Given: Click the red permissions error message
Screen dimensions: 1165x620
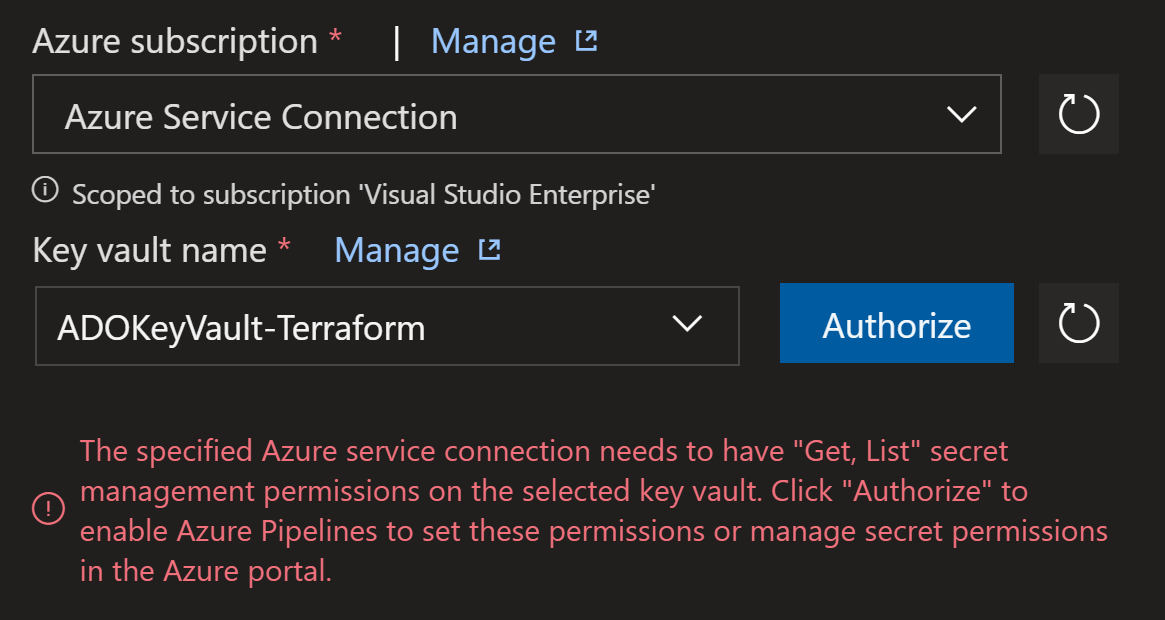Looking at the screenshot, I should 594,511.
